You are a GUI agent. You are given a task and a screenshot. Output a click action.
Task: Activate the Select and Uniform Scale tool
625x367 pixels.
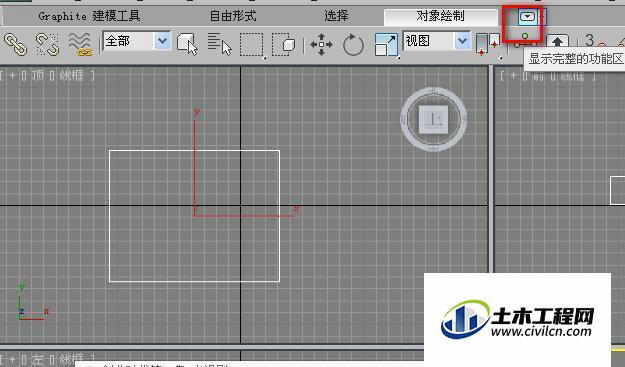click(386, 44)
